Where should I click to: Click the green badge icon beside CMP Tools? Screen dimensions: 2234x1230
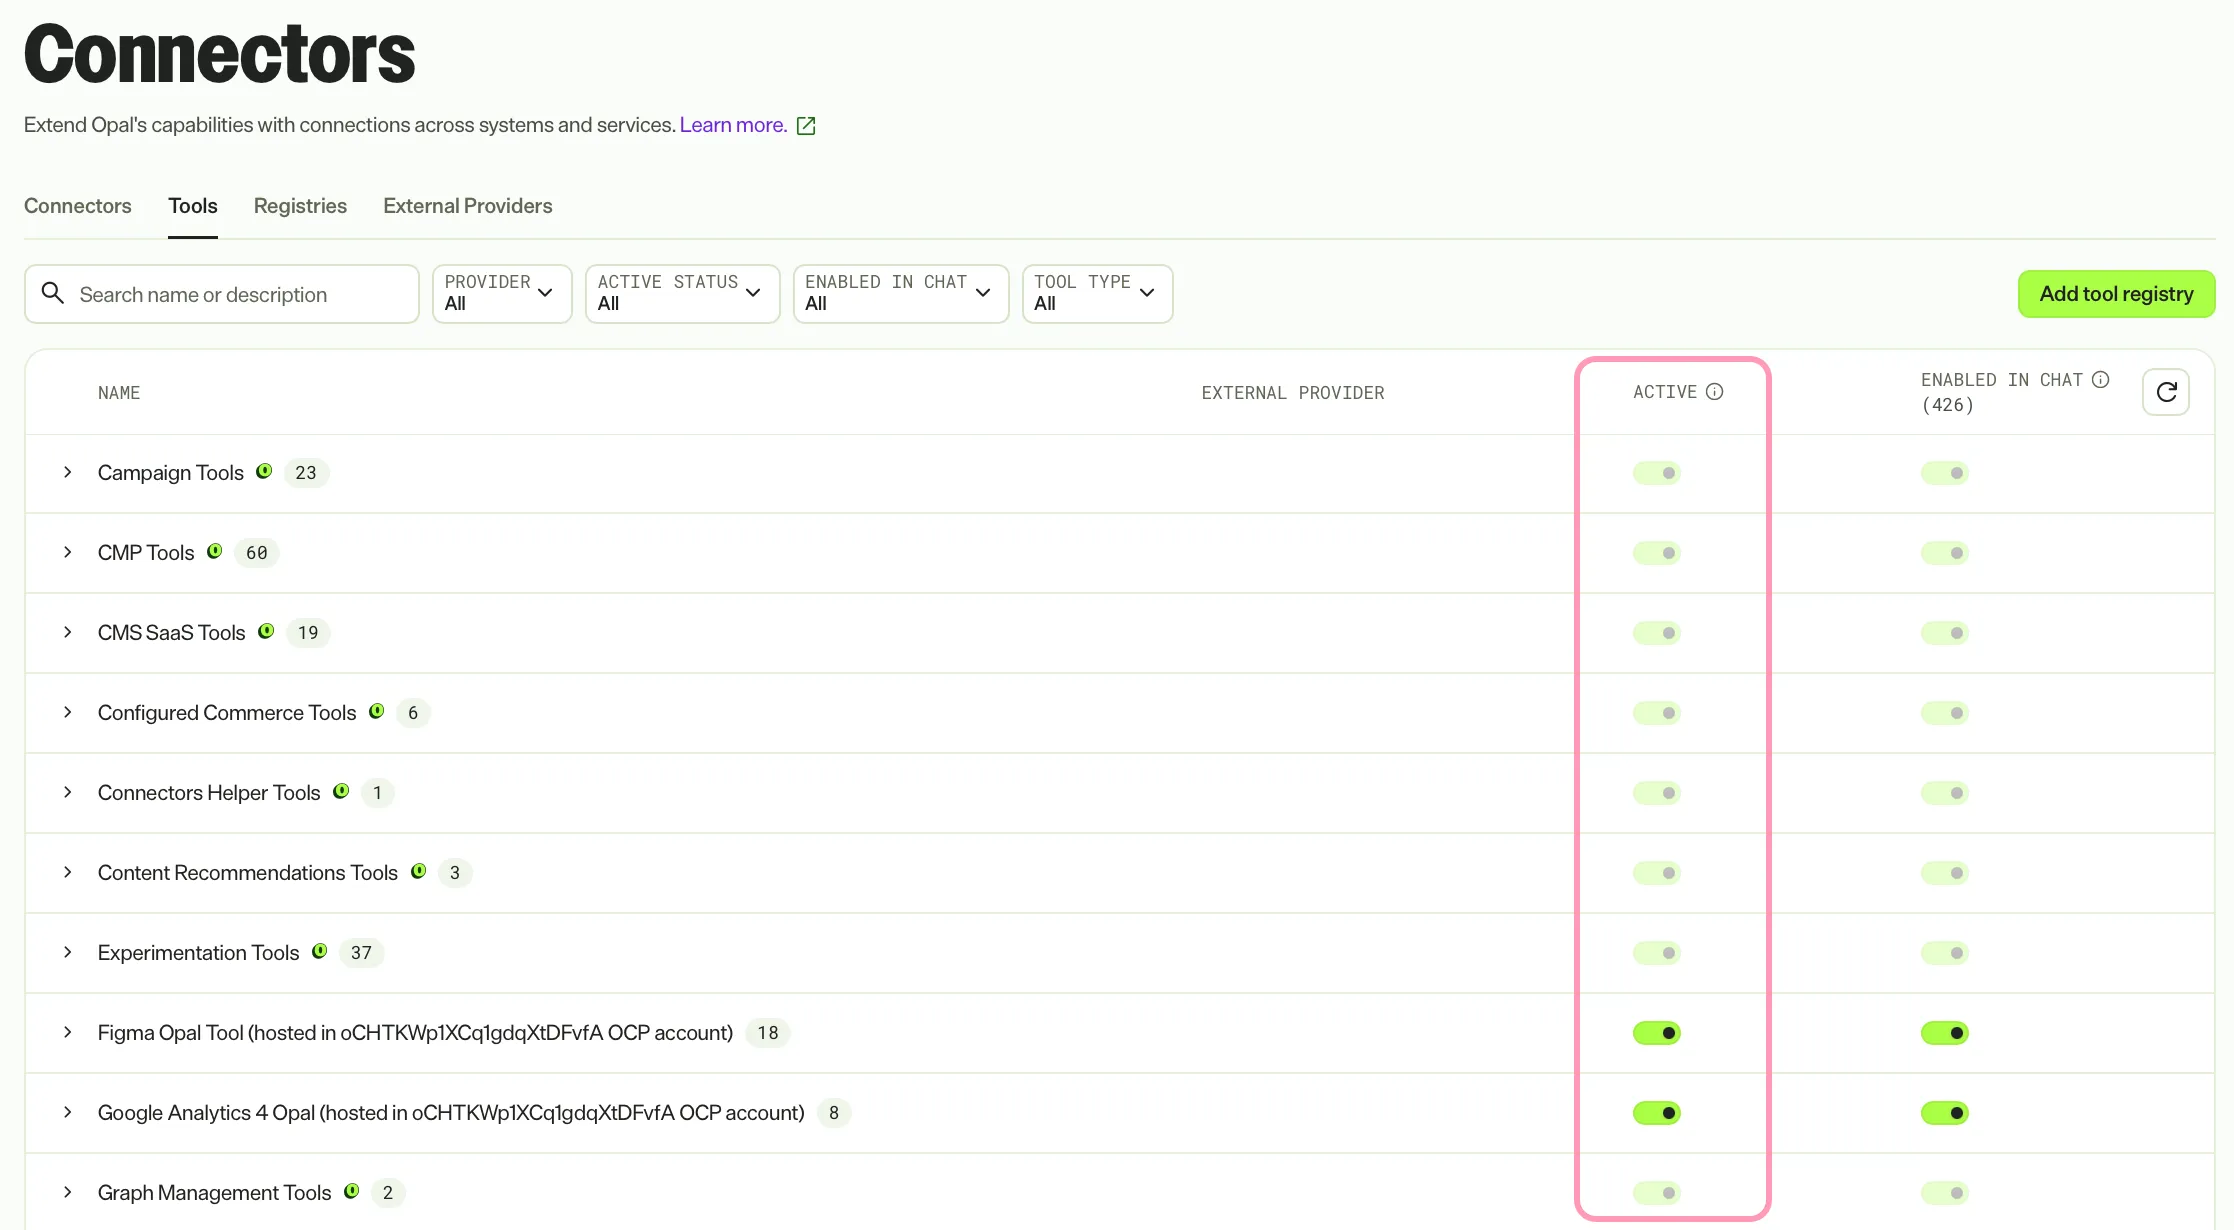pyautogui.click(x=215, y=551)
